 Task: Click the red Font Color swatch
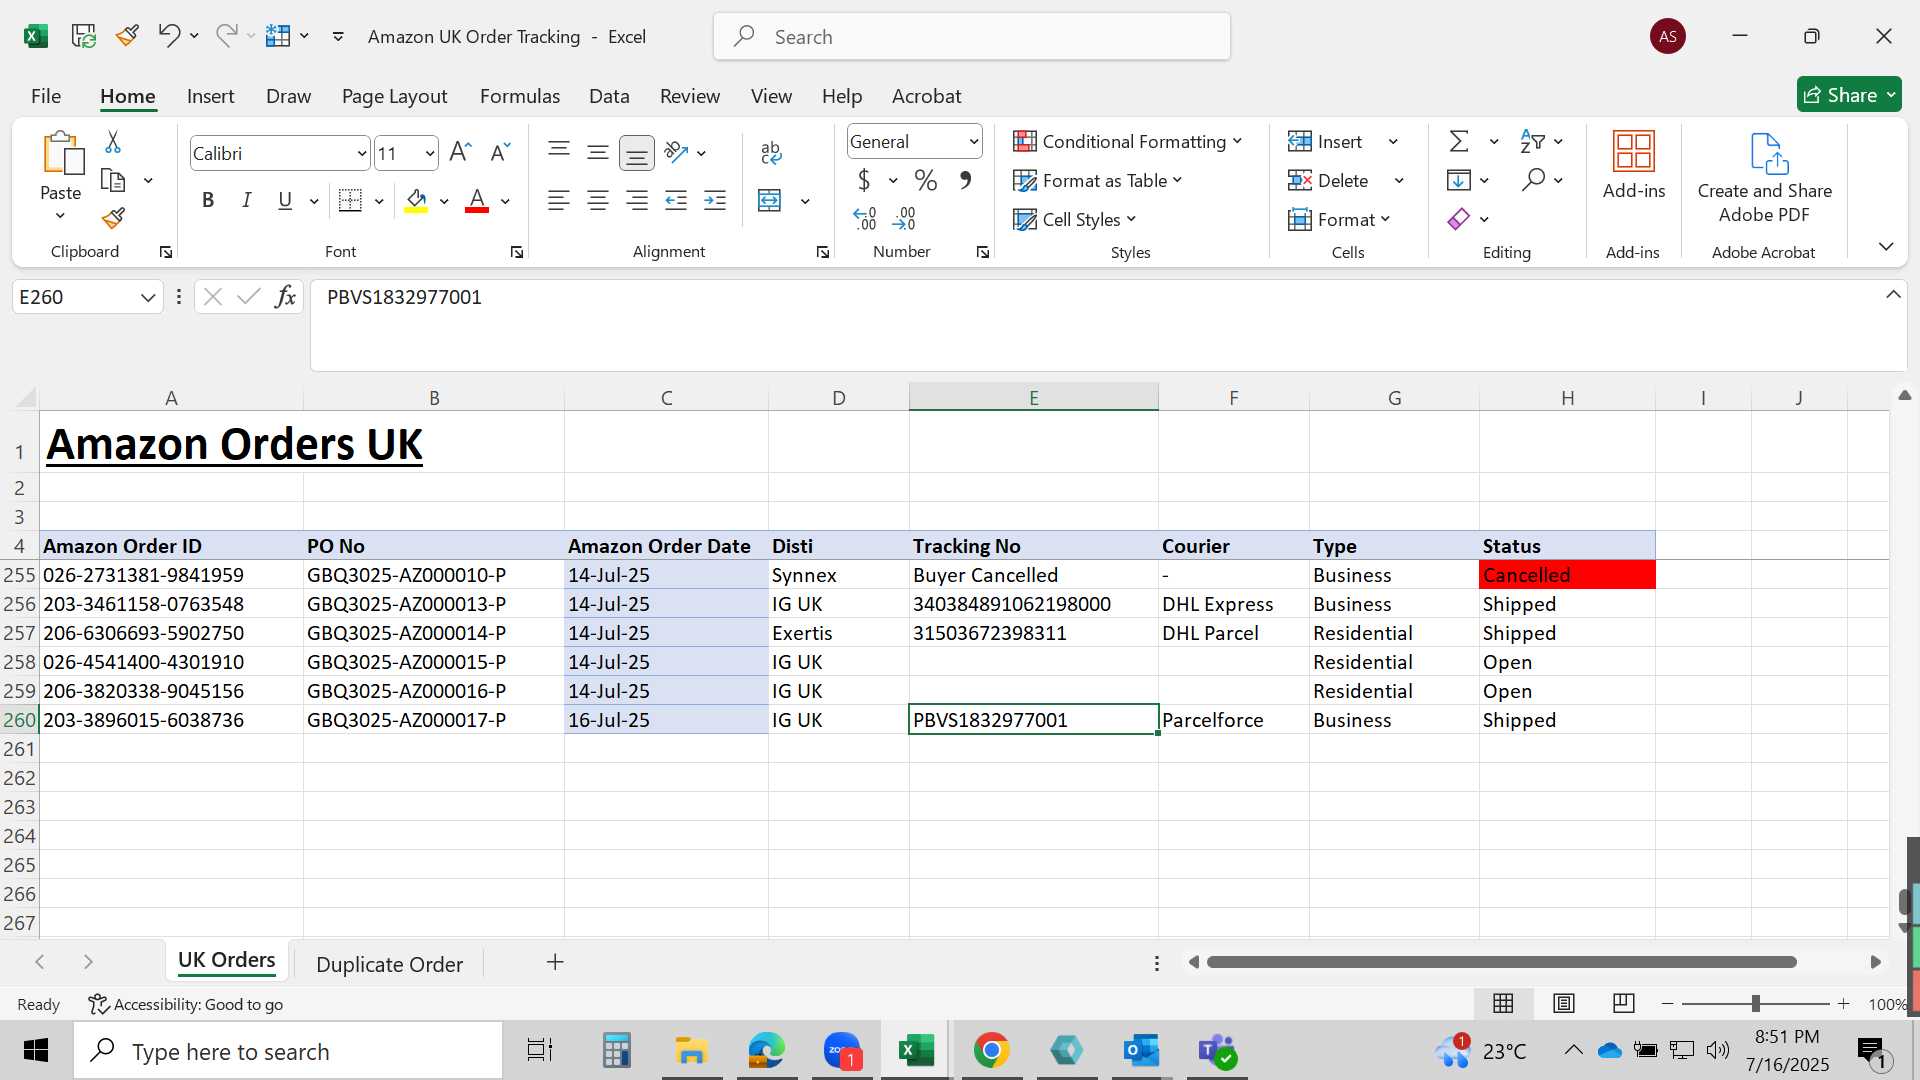477,200
